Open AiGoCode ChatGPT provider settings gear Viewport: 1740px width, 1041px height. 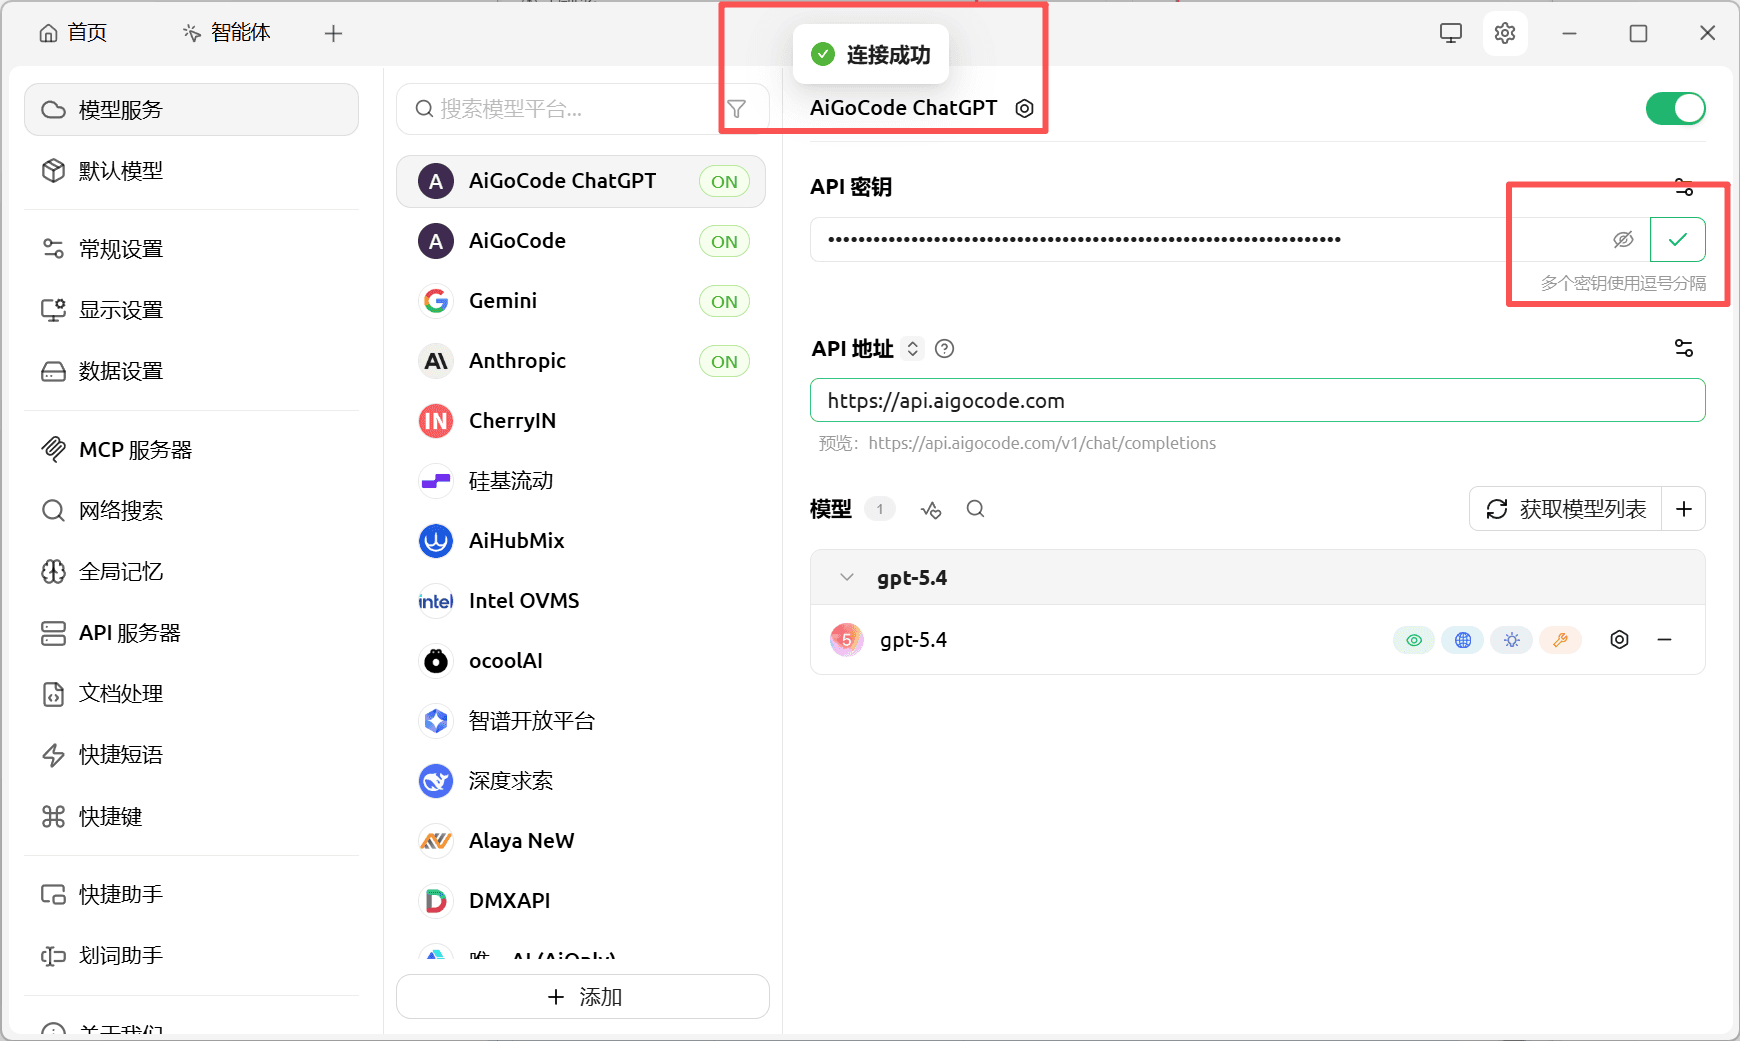coord(1024,108)
